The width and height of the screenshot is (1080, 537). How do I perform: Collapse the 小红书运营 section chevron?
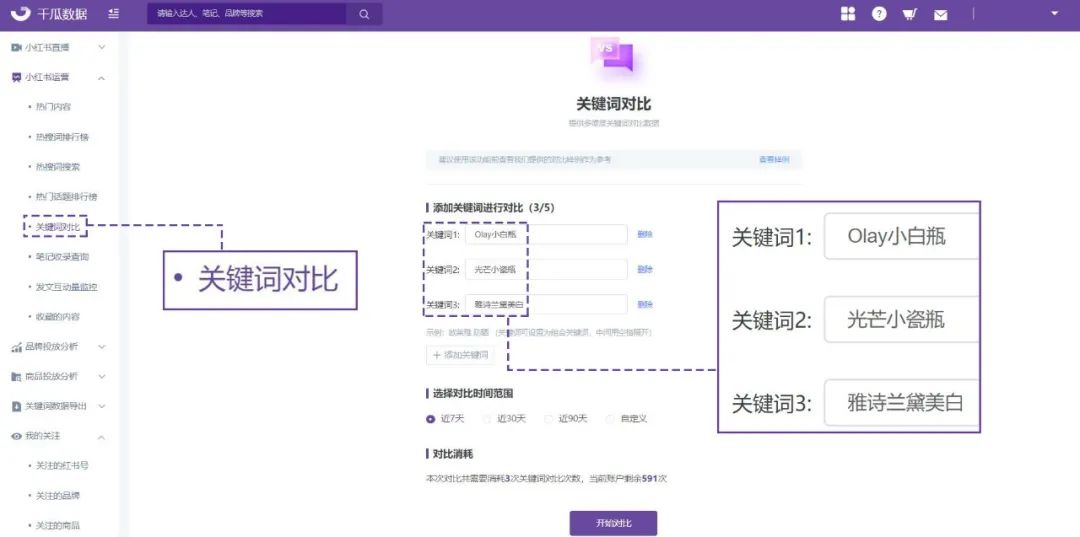[101, 78]
